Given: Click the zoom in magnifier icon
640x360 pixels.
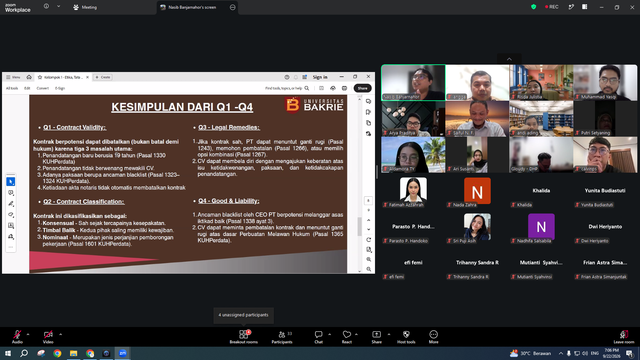Looking at the screenshot, I should pyautogui.click(x=369, y=259).
